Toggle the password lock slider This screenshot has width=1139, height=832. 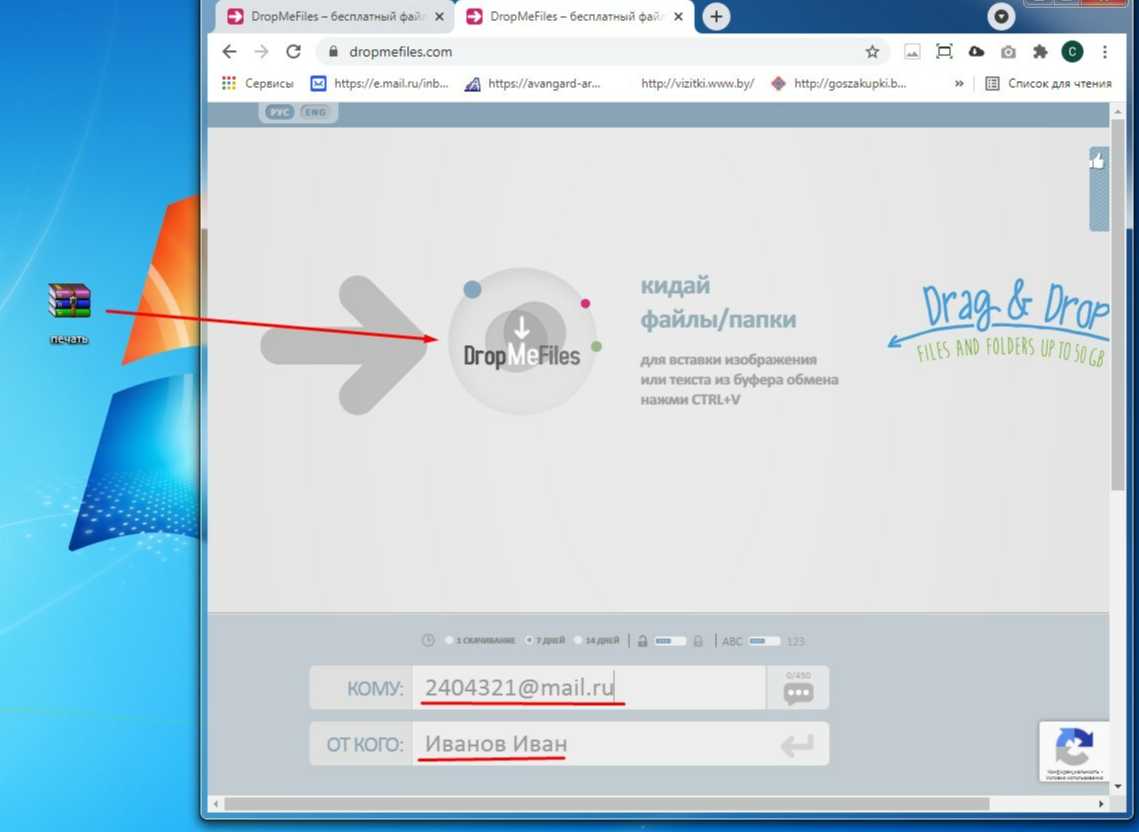pyautogui.click(x=669, y=641)
